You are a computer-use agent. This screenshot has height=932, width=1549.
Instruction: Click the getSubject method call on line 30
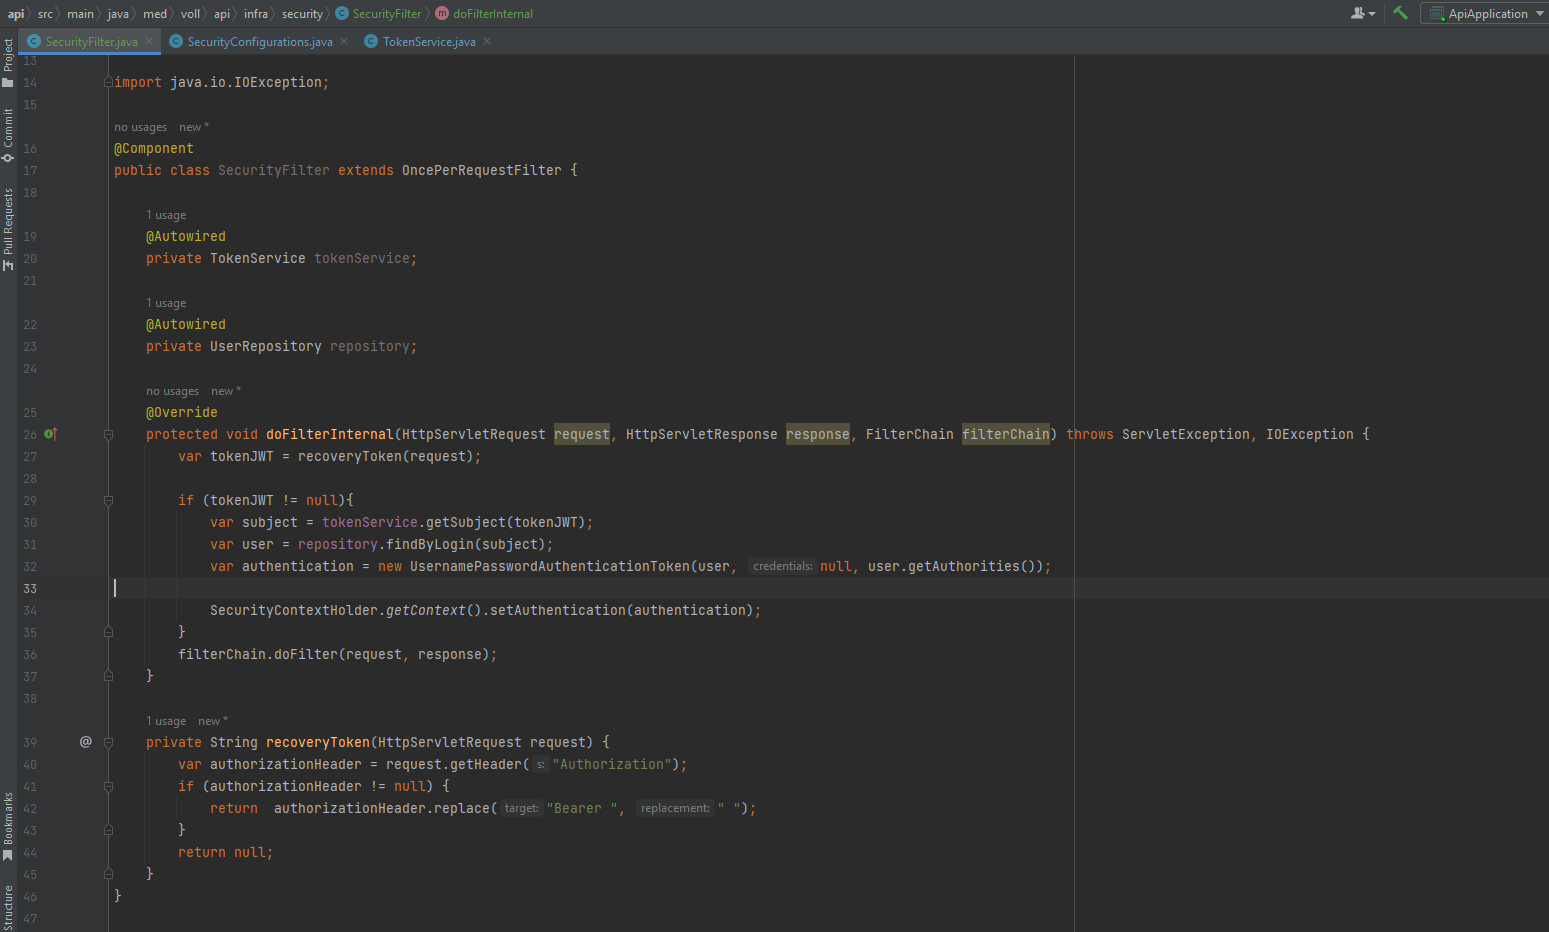(x=466, y=522)
